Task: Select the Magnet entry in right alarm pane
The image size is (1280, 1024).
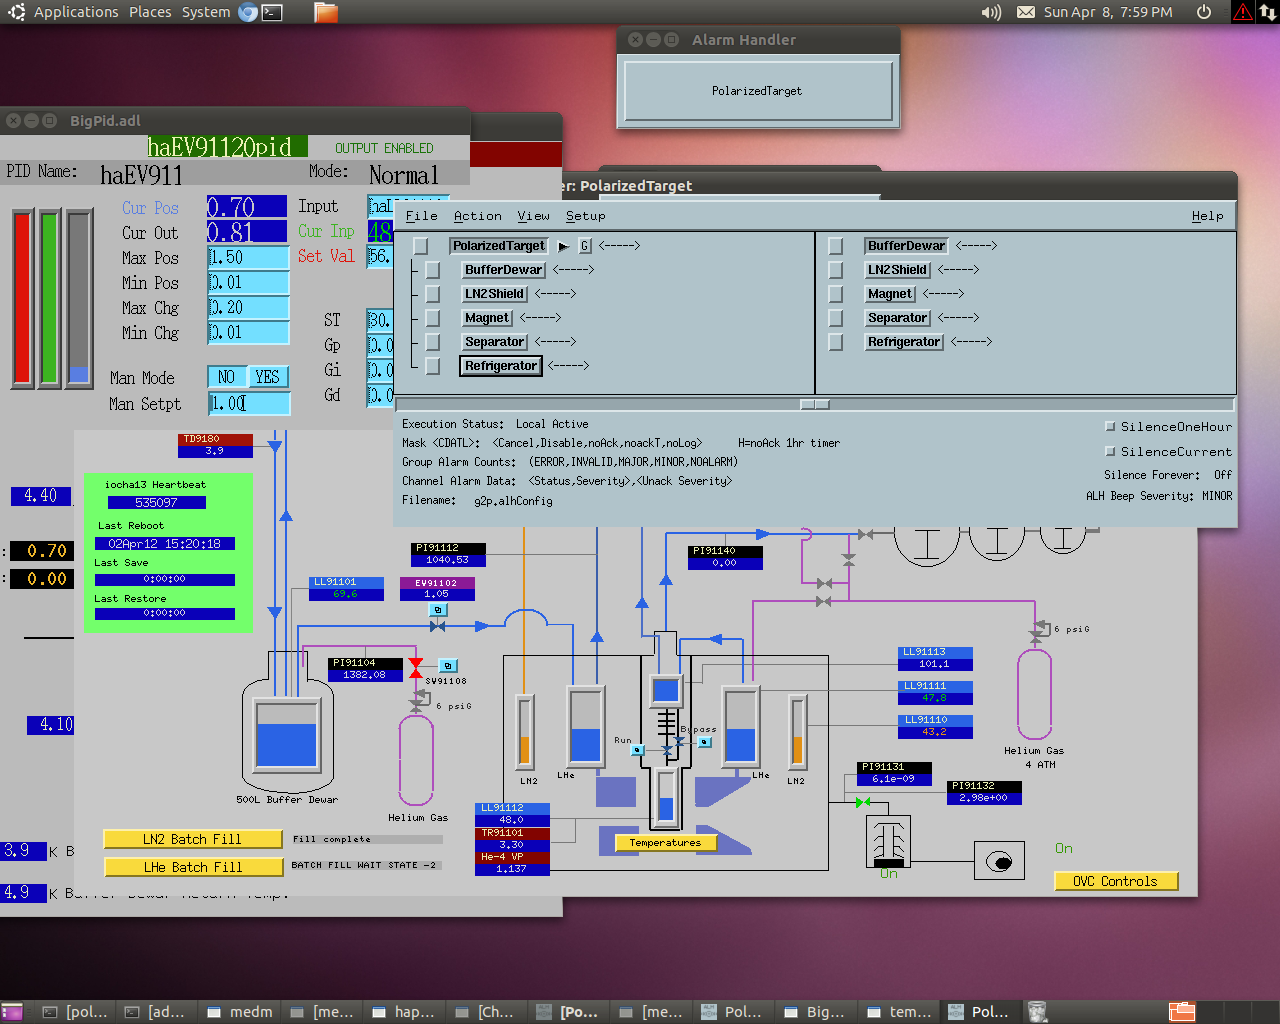Action: (x=890, y=294)
